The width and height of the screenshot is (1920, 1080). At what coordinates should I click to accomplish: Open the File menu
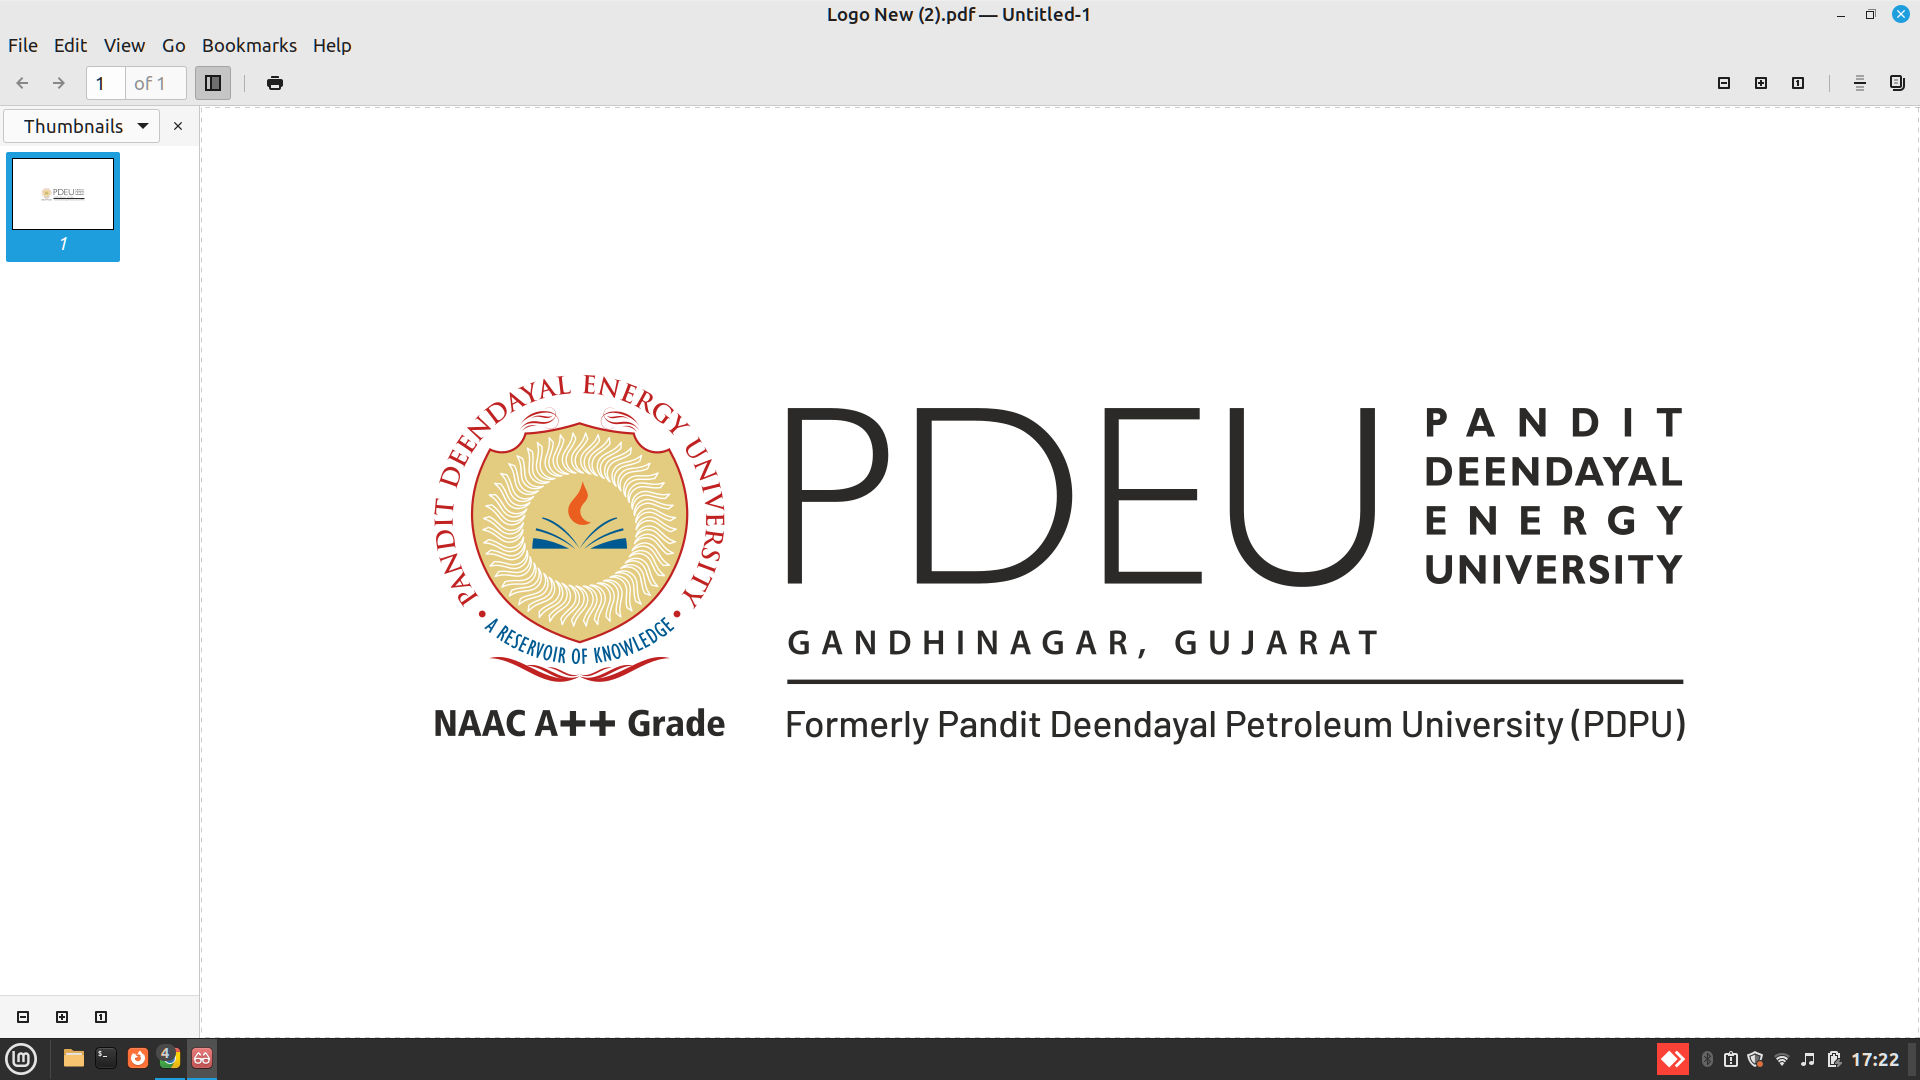point(23,45)
